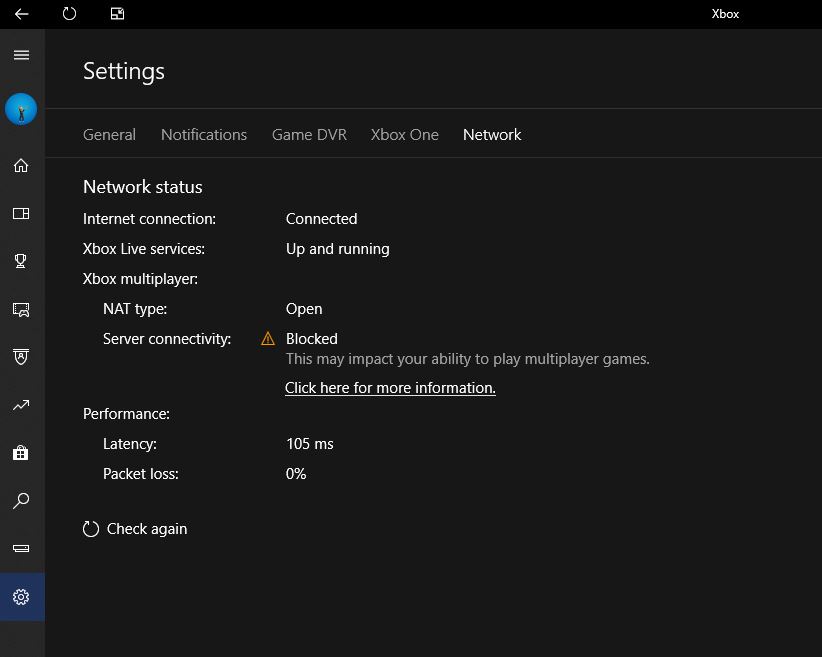
Task: Open the Game DVR tab
Action: [309, 135]
